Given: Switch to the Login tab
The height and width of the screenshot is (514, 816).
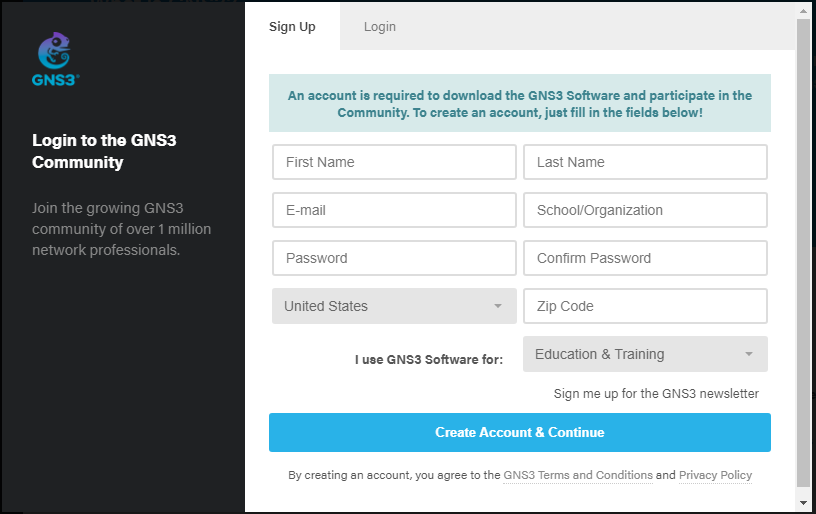Looking at the screenshot, I should click(x=379, y=27).
